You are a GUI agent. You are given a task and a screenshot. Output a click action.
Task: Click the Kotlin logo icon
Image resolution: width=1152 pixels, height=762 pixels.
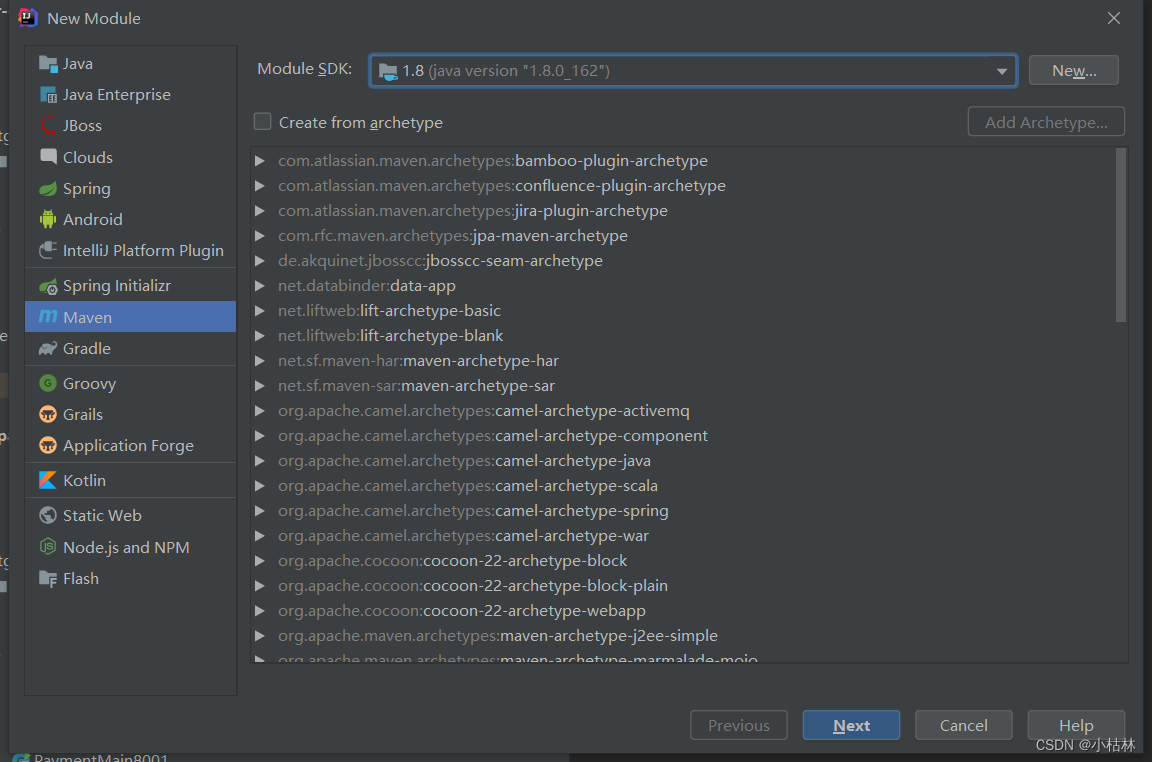tap(47, 480)
